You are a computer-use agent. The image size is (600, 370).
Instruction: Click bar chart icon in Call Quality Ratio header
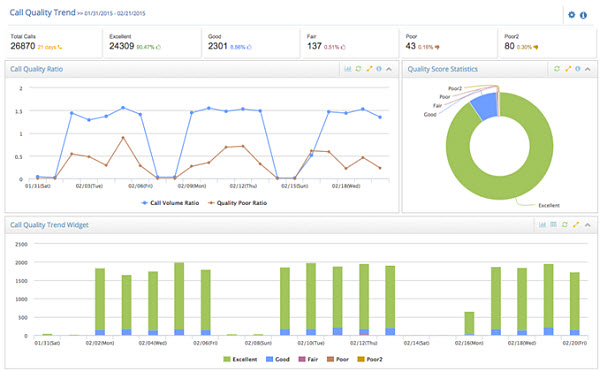[x=347, y=69]
